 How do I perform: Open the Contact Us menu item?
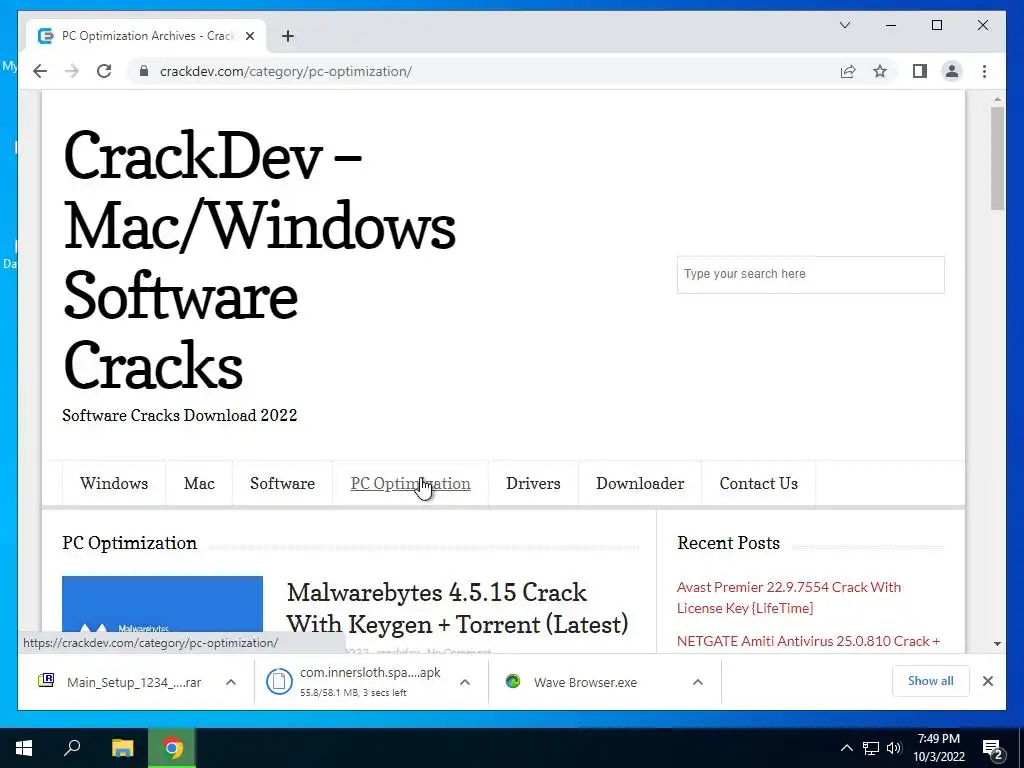click(x=758, y=483)
